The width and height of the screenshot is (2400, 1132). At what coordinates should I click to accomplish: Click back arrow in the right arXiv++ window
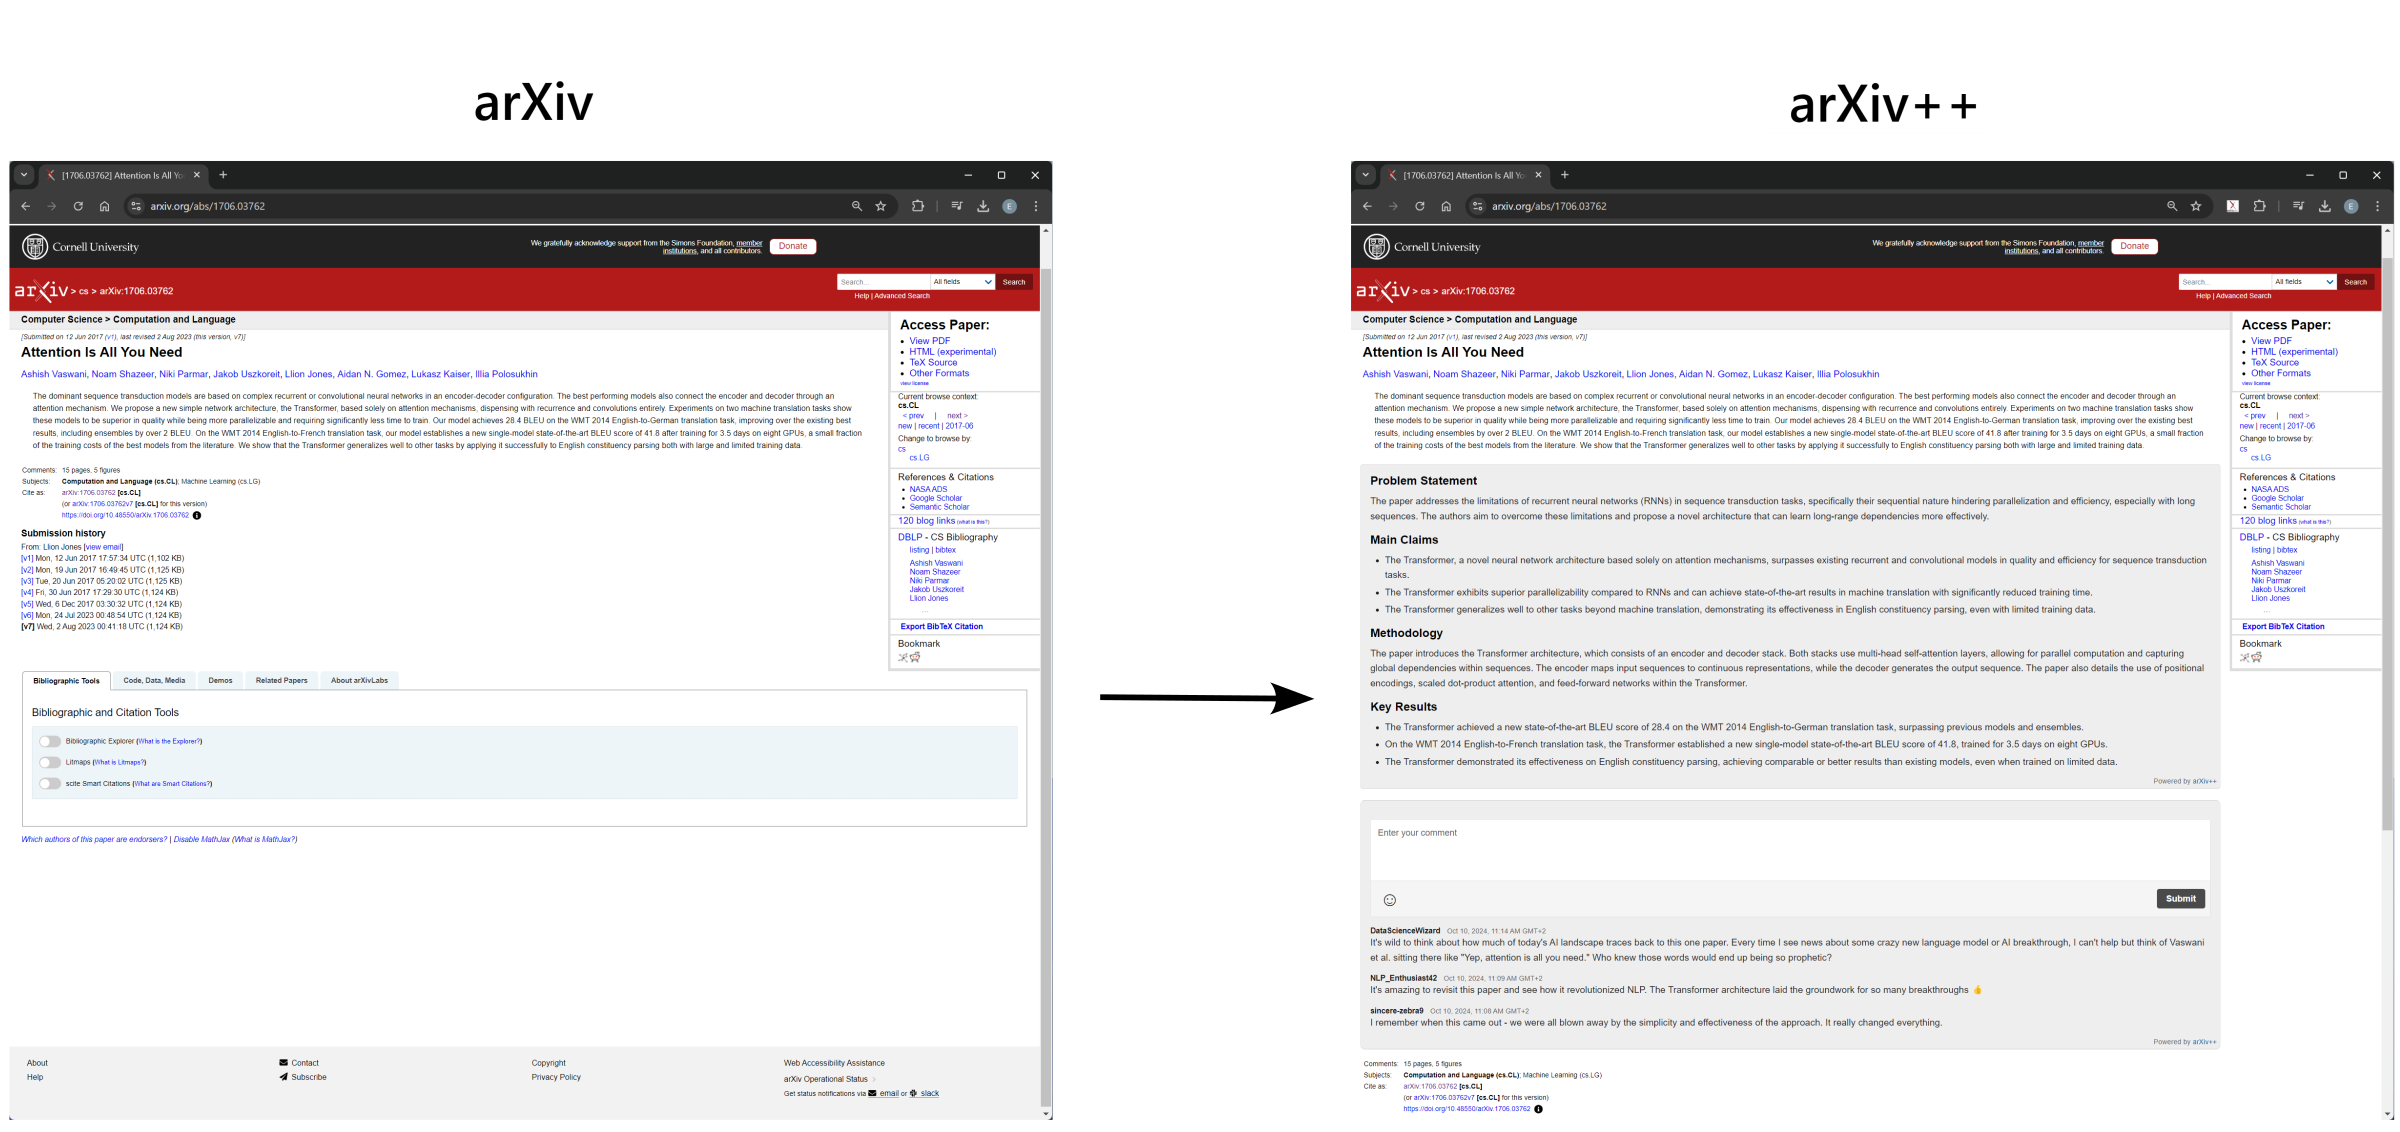click(1367, 206)
